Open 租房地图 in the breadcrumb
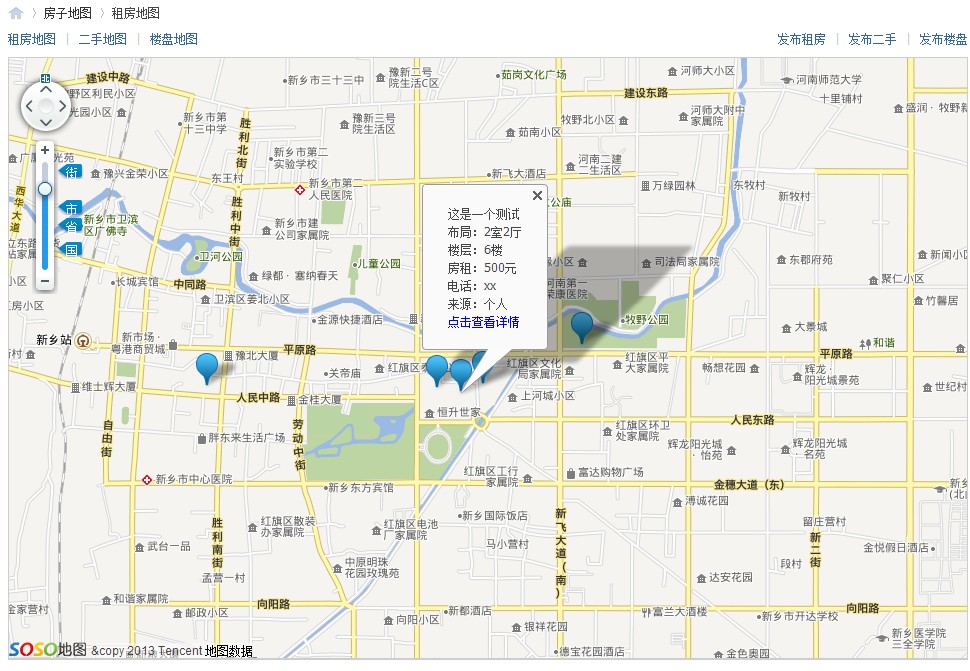The width and height of the screenshot is (970, 671). click(x=135, y=13)
